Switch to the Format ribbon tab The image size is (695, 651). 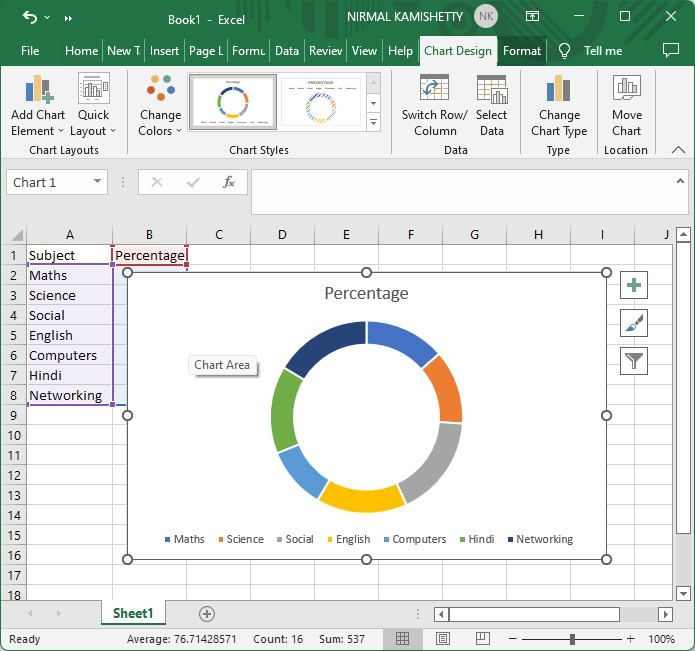(522, 51)
